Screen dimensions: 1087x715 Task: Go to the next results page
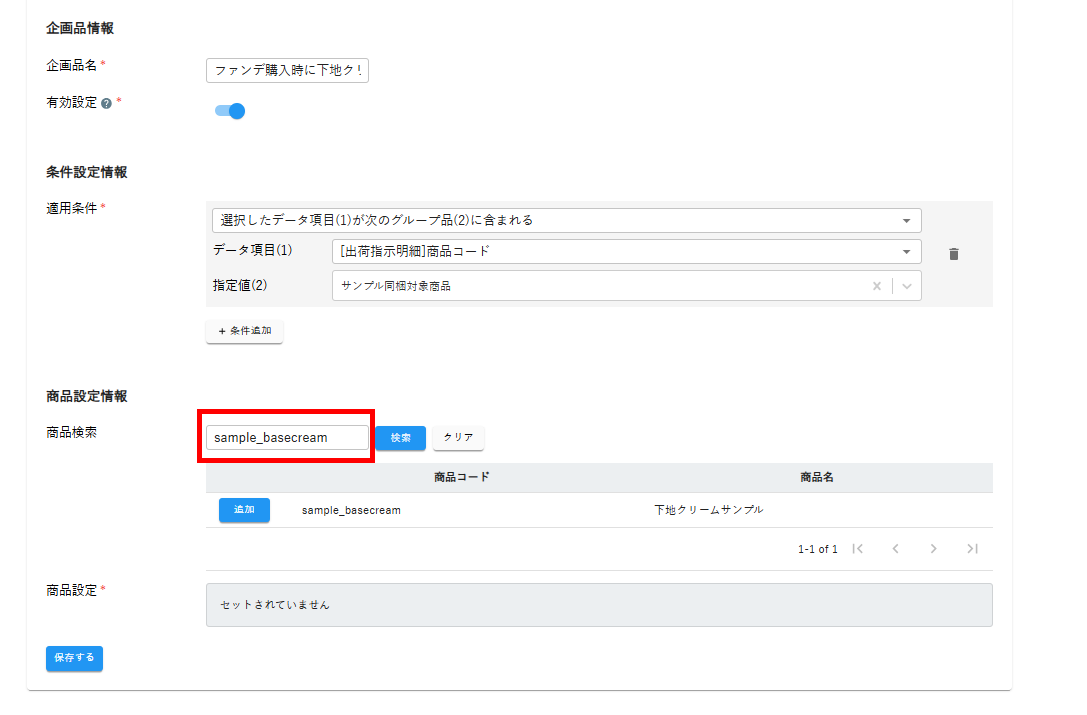point(933,549)
